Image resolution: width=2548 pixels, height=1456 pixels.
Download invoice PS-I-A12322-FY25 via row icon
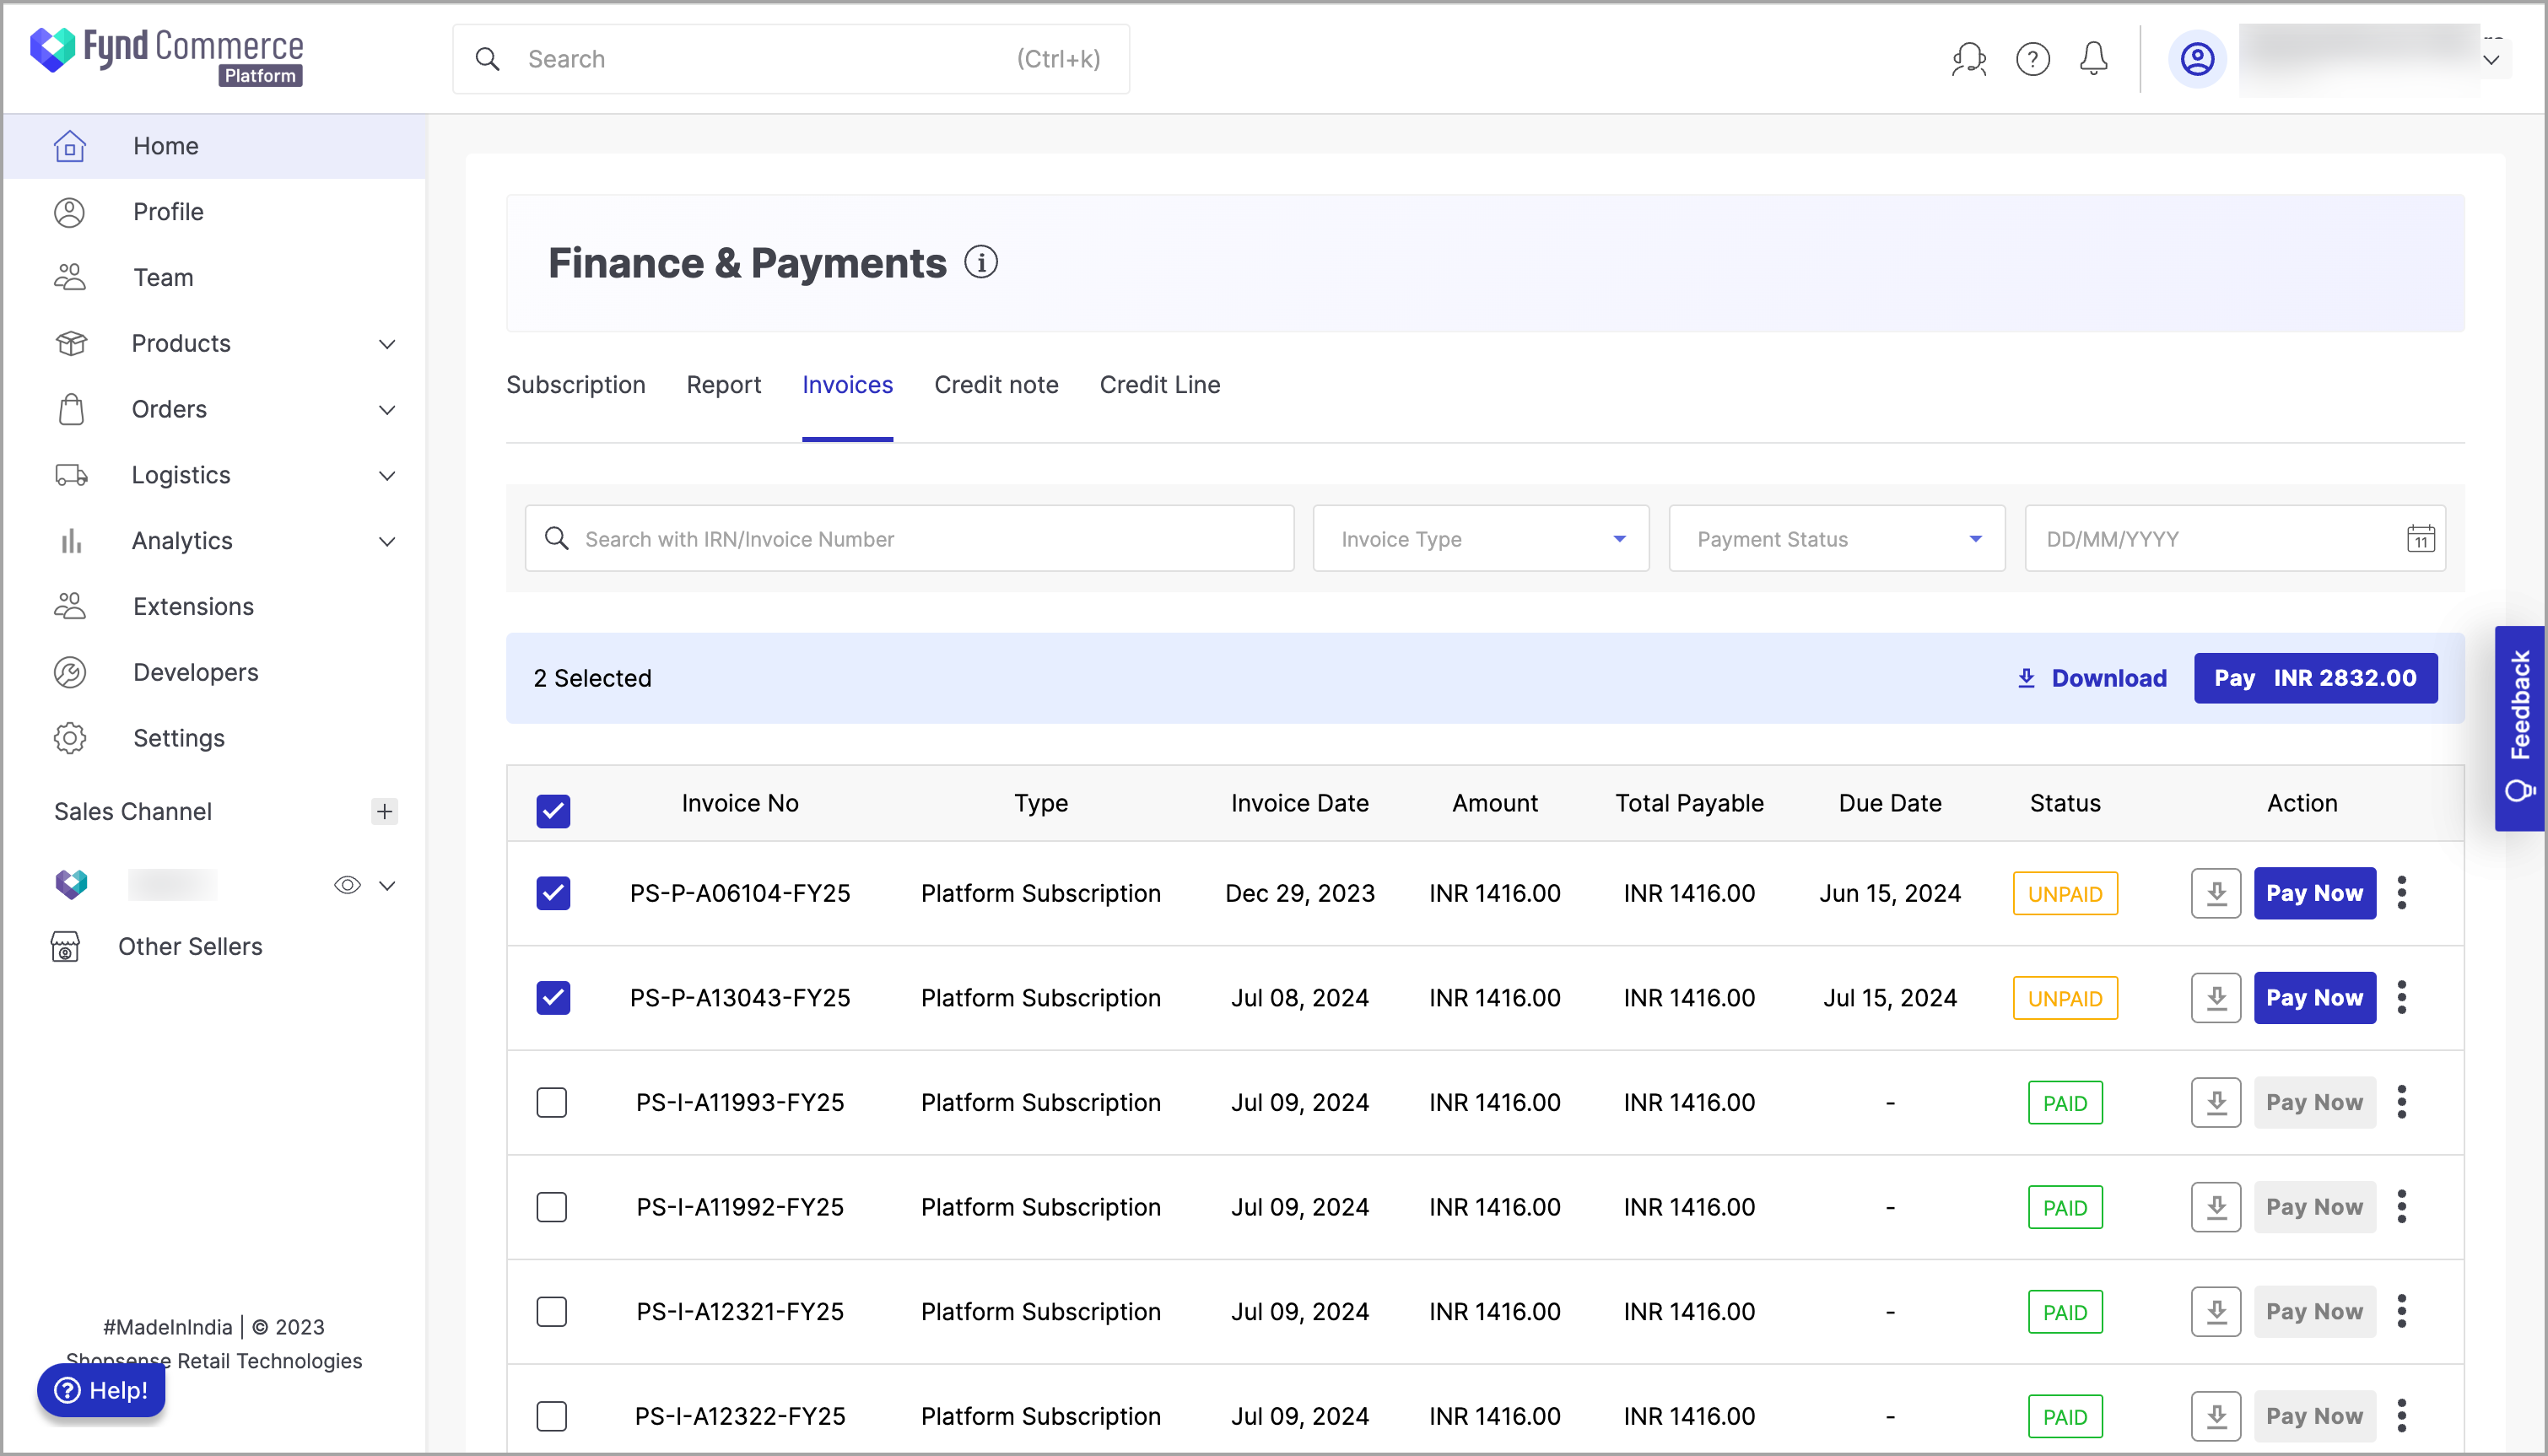(x=2216, y=1416)
